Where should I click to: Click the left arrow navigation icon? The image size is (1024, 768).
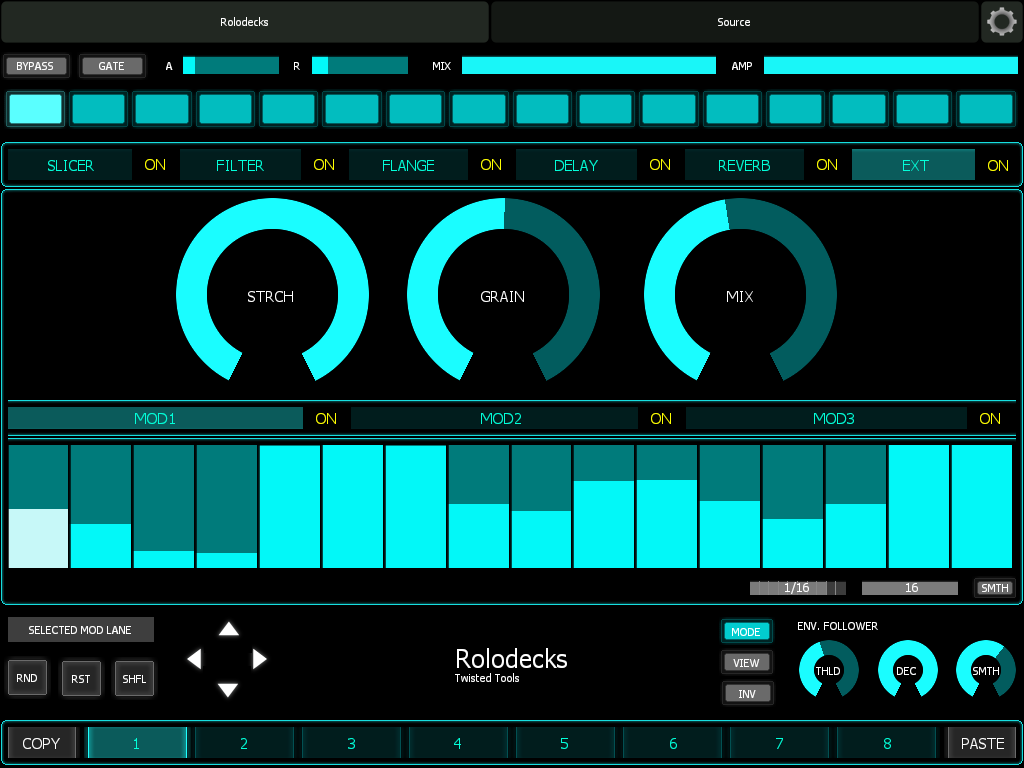[x=195, y=659]
